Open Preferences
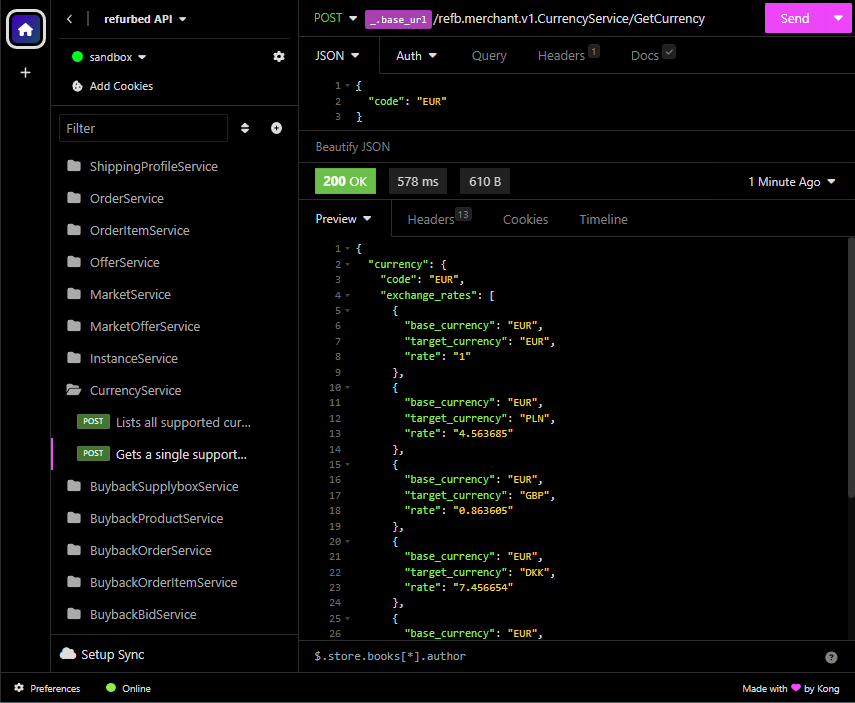Viewport: 855px width, 703px height. point(55,688)
